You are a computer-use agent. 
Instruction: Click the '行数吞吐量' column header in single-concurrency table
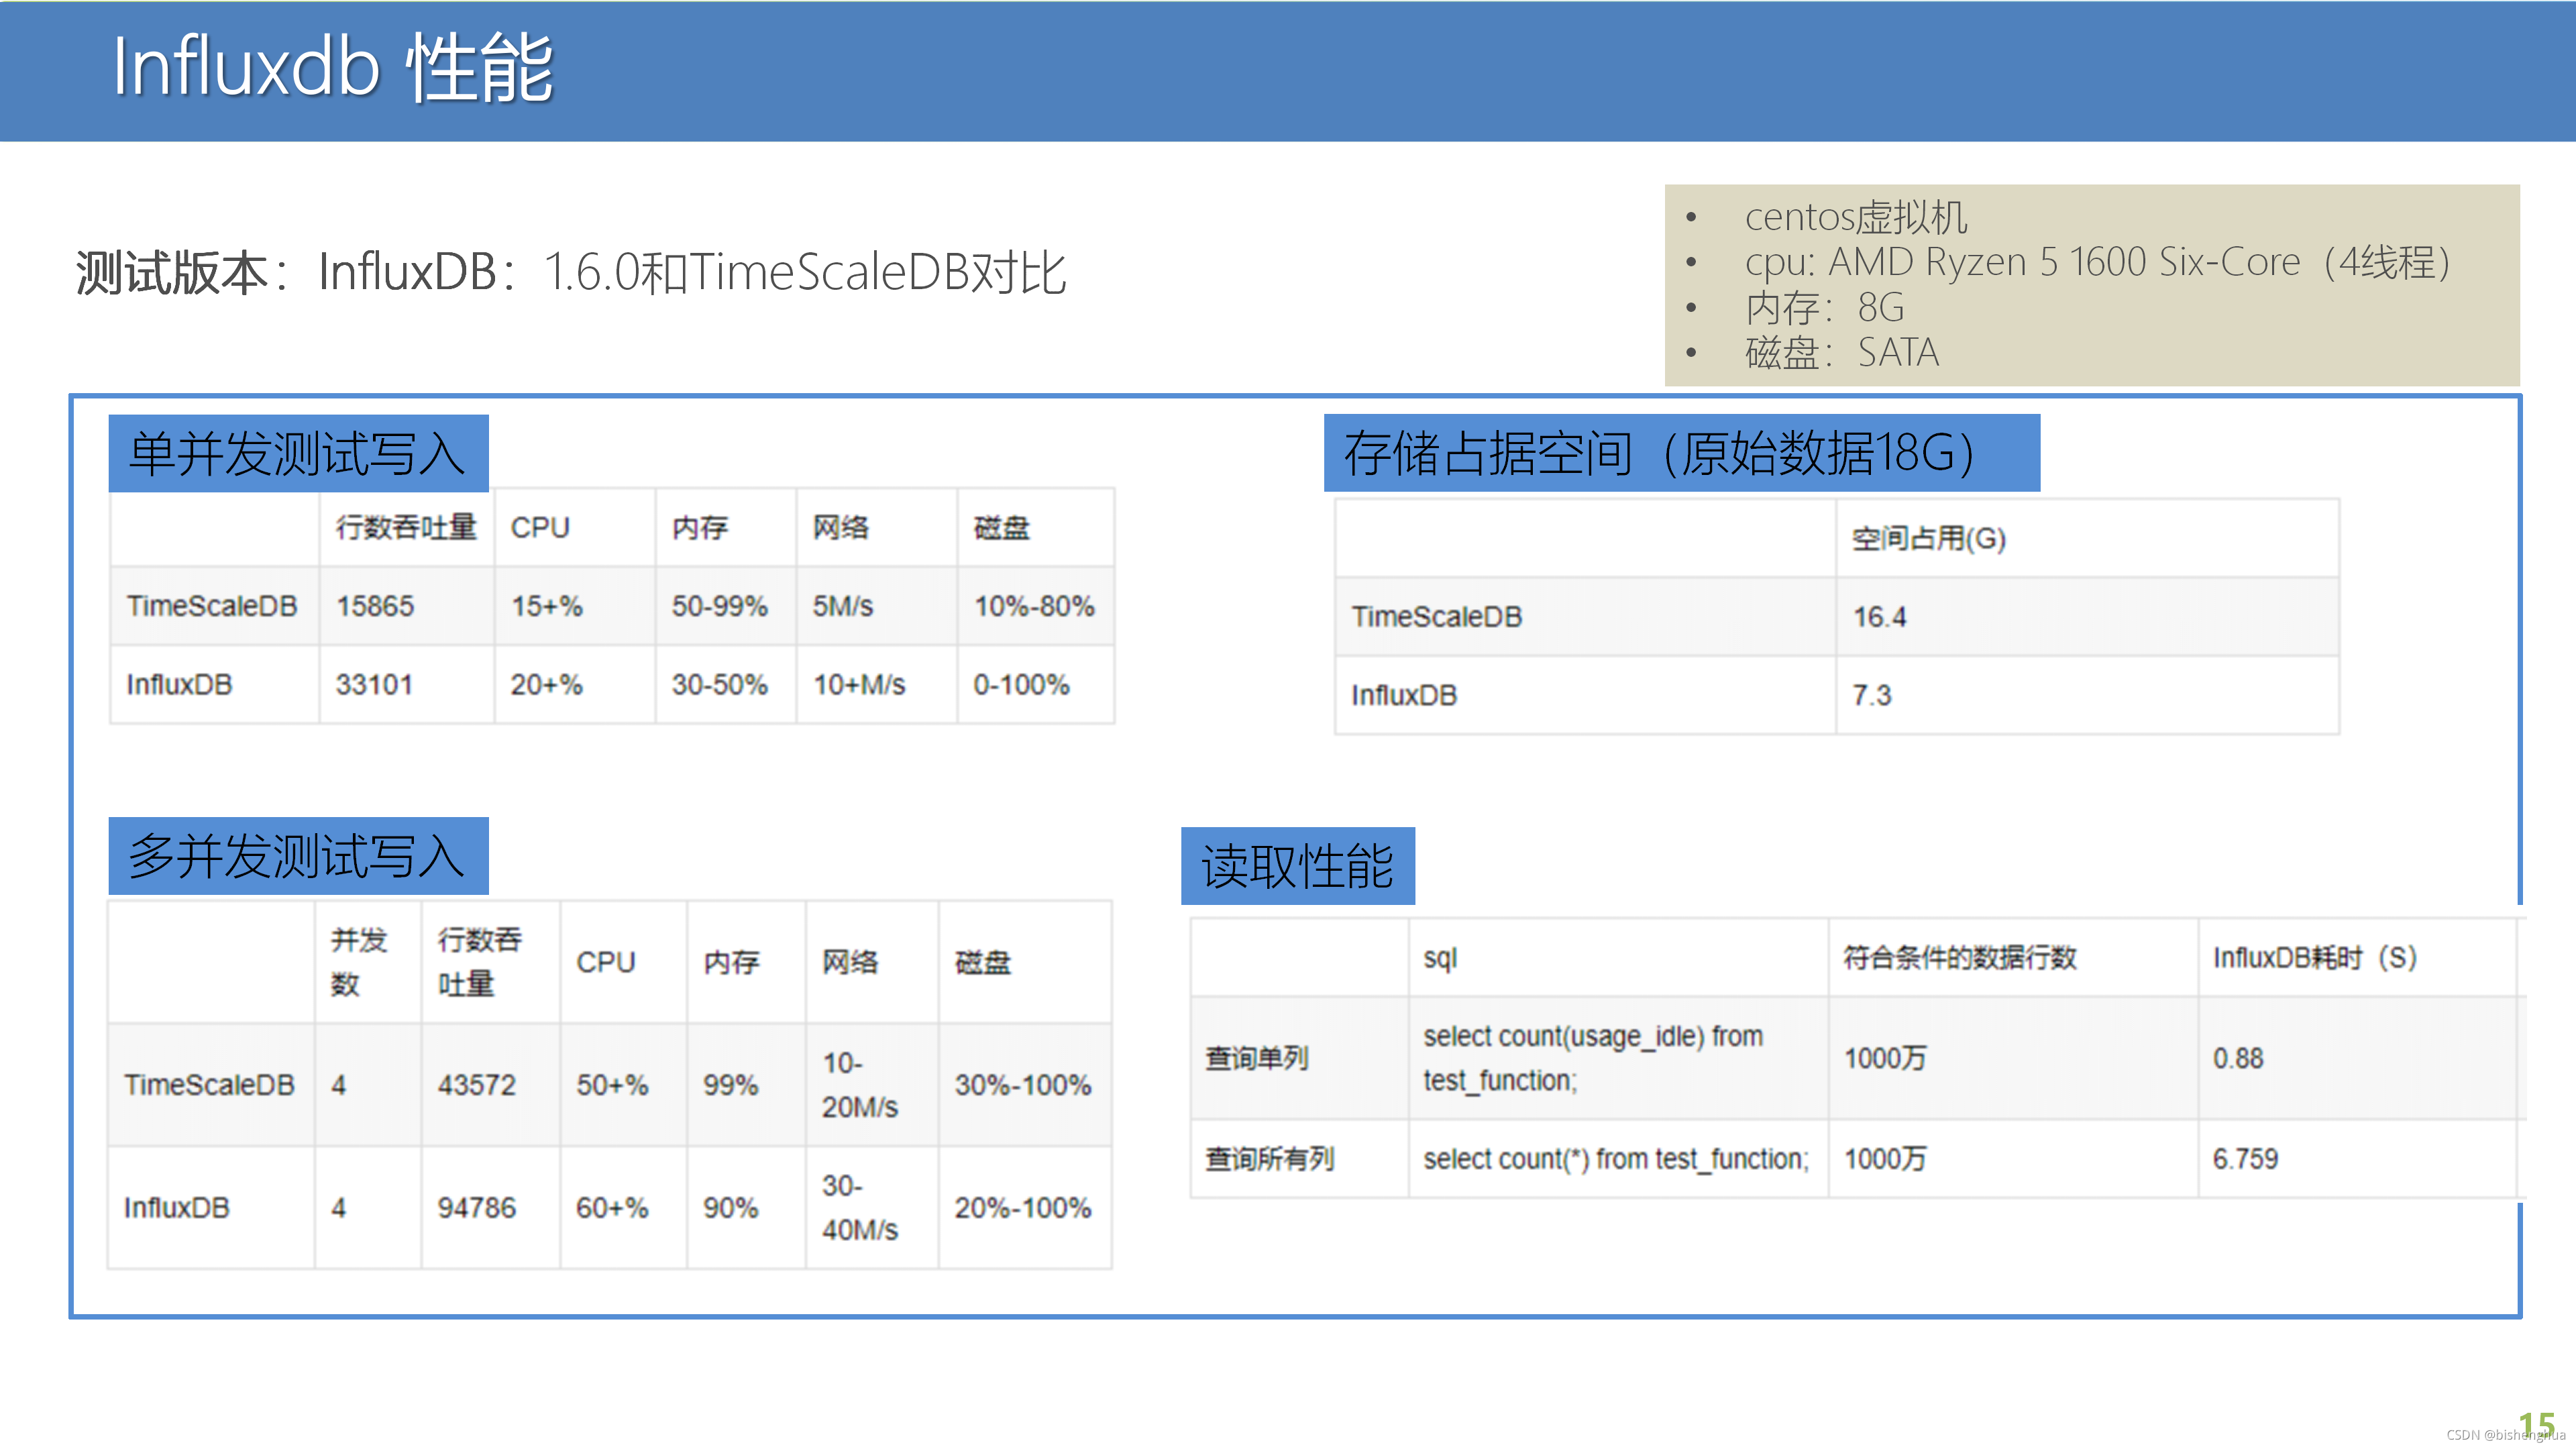pyautogui.click(x=406, y=527)
